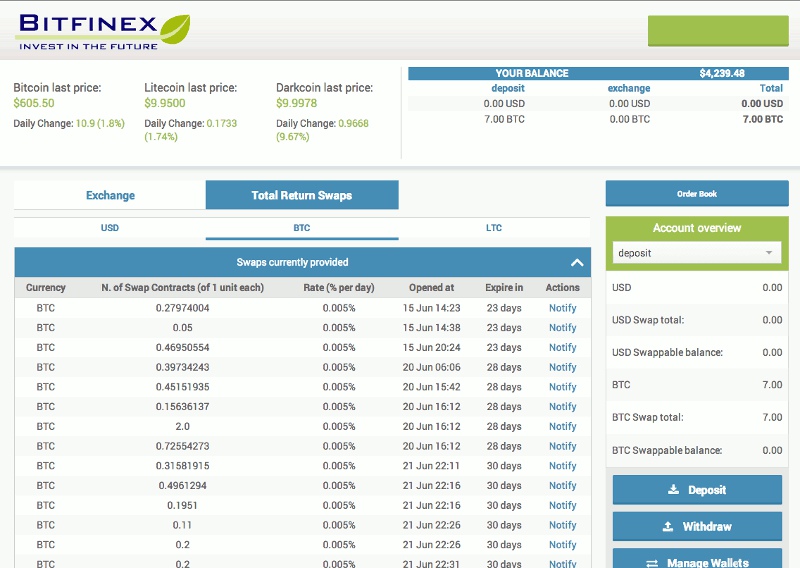Viewport: 800px width, 568px height.
Task: Click the Rate (% per day) column header
Action: click(x=339, y=287)
